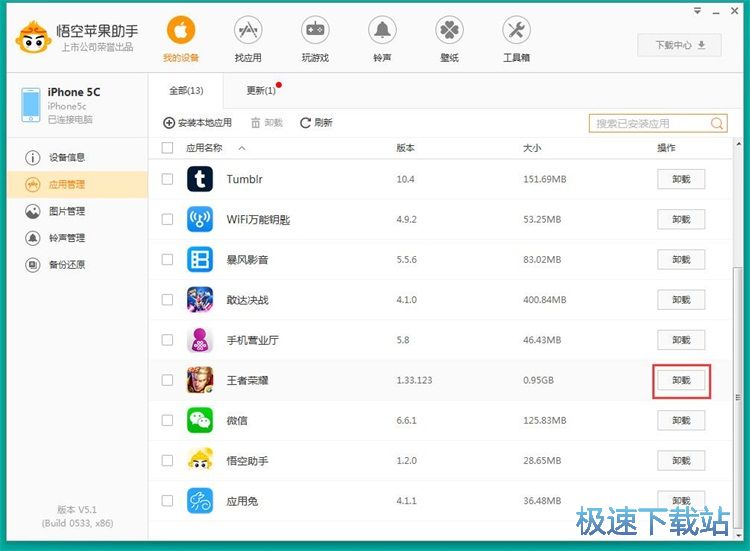Viewport: 750px width, 551px height.
Task: Click the search magnifier icon
Action: point(717,123)
